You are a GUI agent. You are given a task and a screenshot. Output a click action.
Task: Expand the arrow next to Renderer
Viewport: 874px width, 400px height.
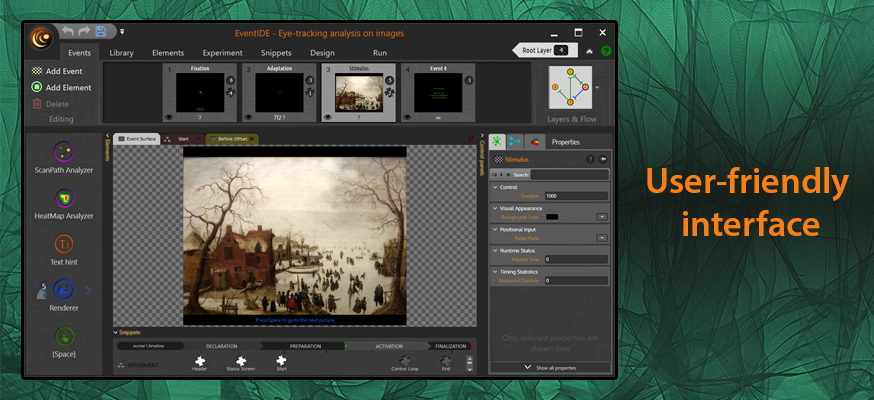coord(88,290)
